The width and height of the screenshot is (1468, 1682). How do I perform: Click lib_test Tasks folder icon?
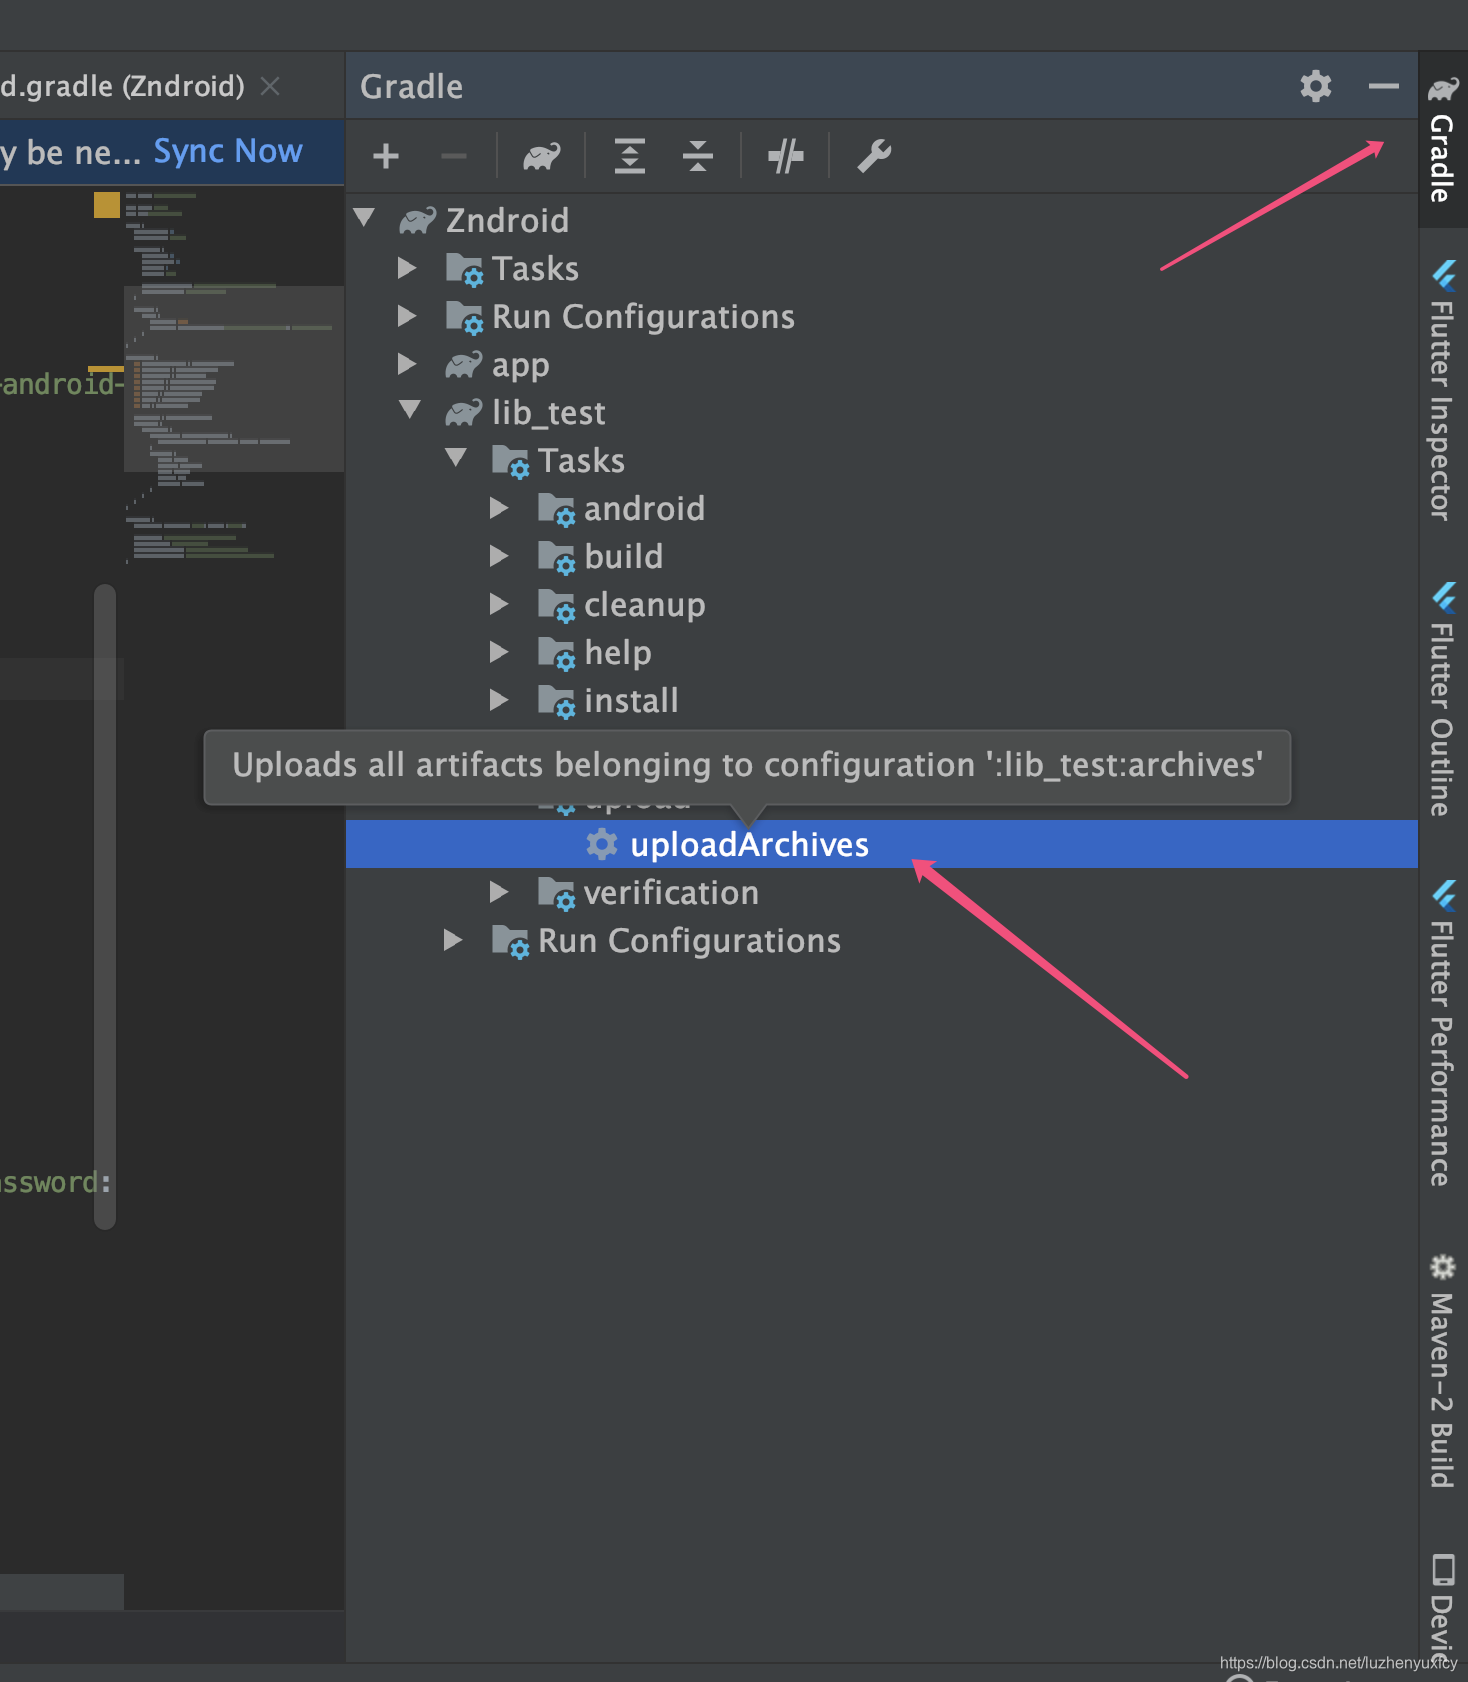click(510, 461)
